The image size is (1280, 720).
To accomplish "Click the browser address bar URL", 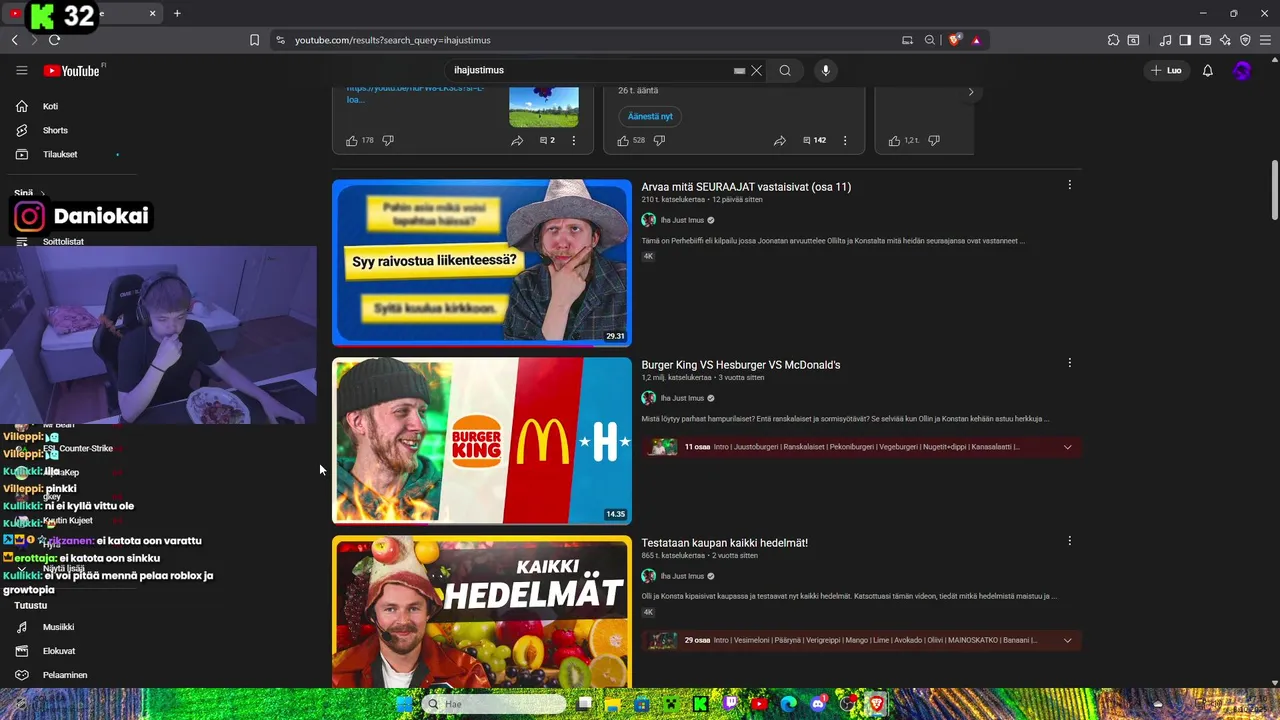I will pos(393,40).
